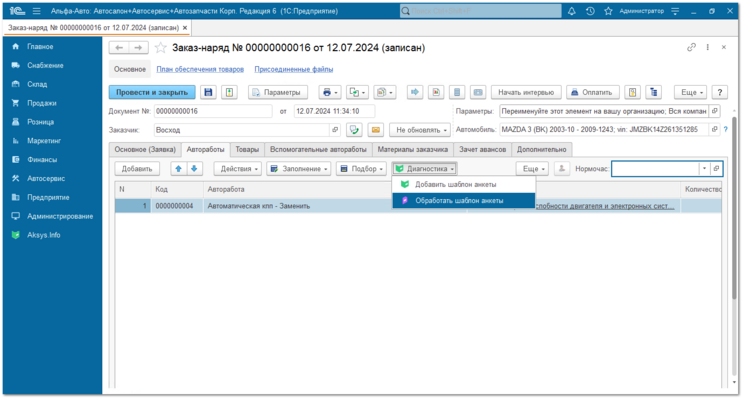
Task: Switch to the Товары tab
Action: pyautogui.click(x=247, y=150)
